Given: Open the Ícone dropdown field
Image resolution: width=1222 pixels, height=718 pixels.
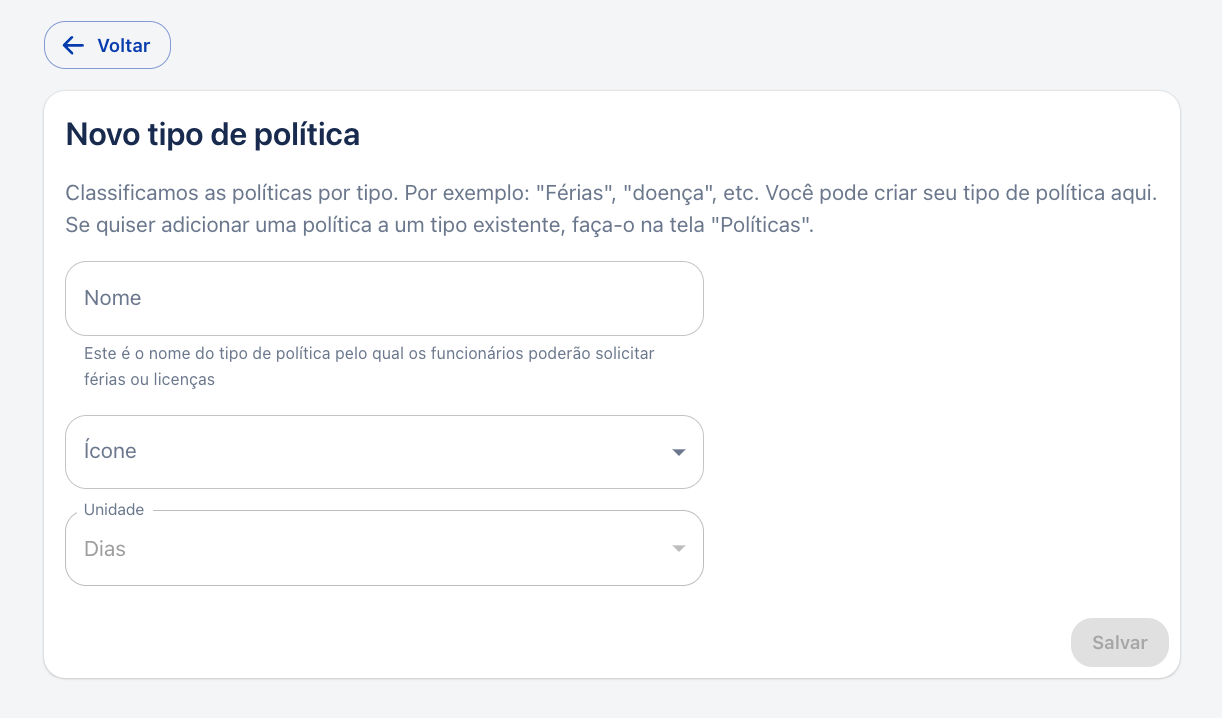Looking at the screenshot, I should pos(384,452).
